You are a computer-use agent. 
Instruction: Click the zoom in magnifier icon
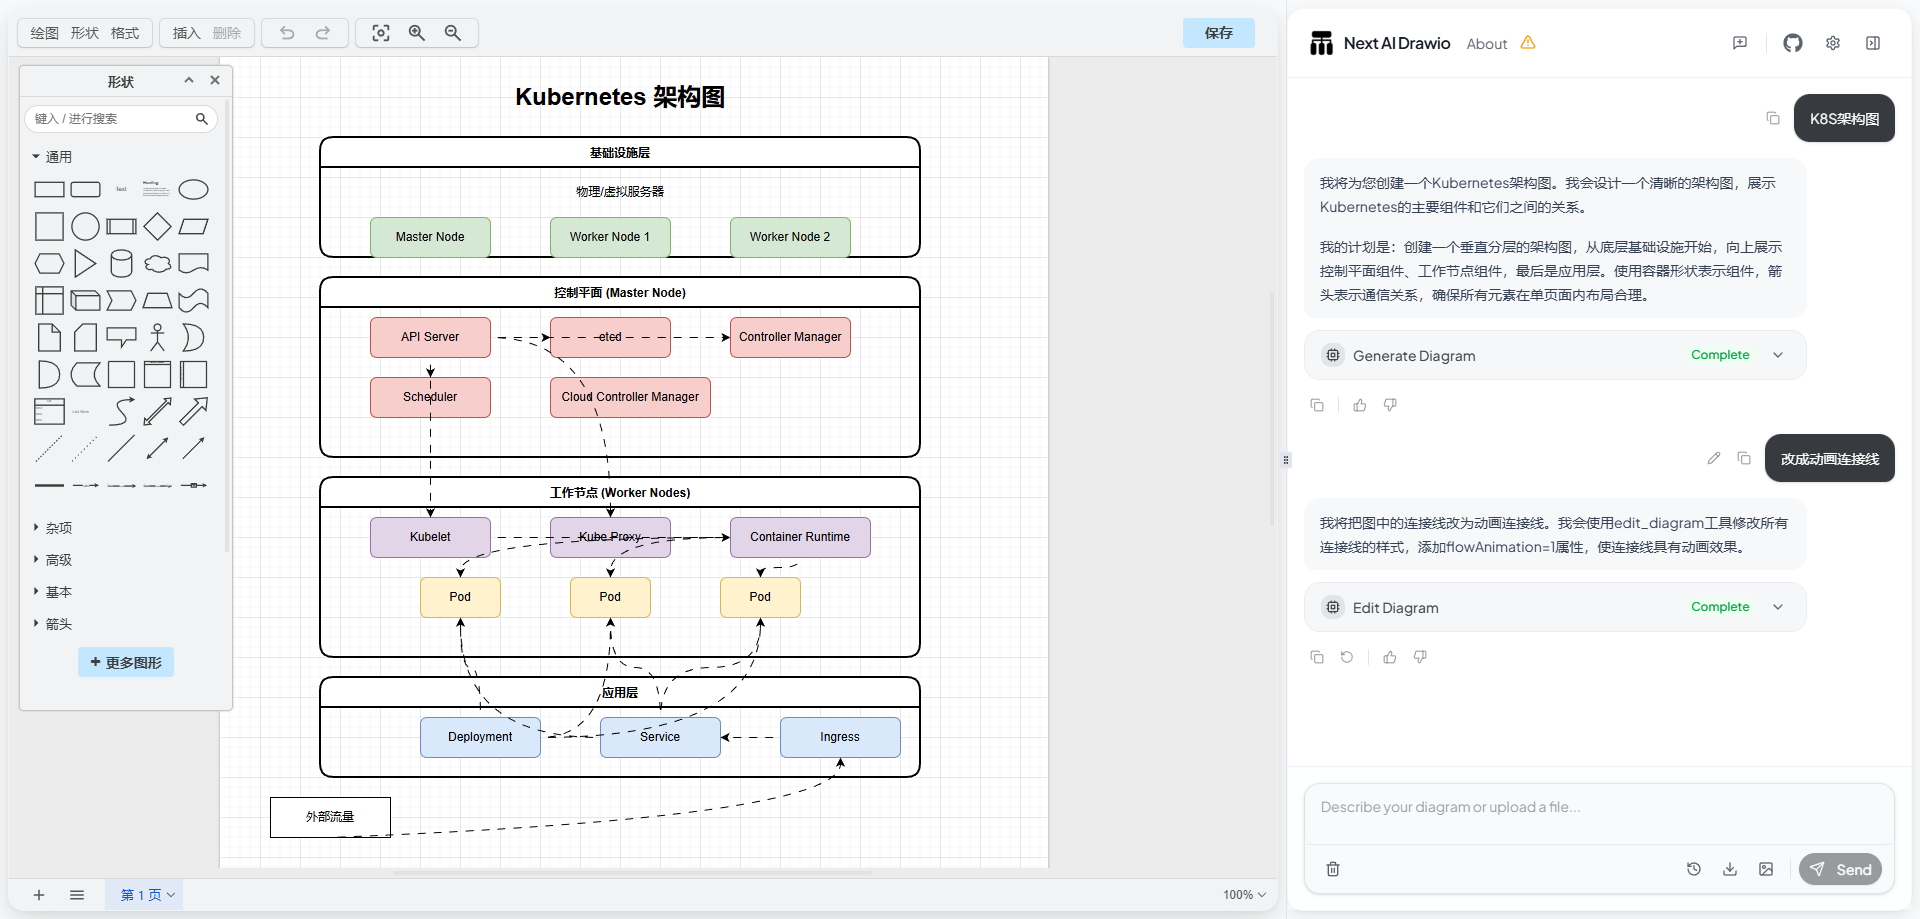pyautogui.click(x=417, y=33)
